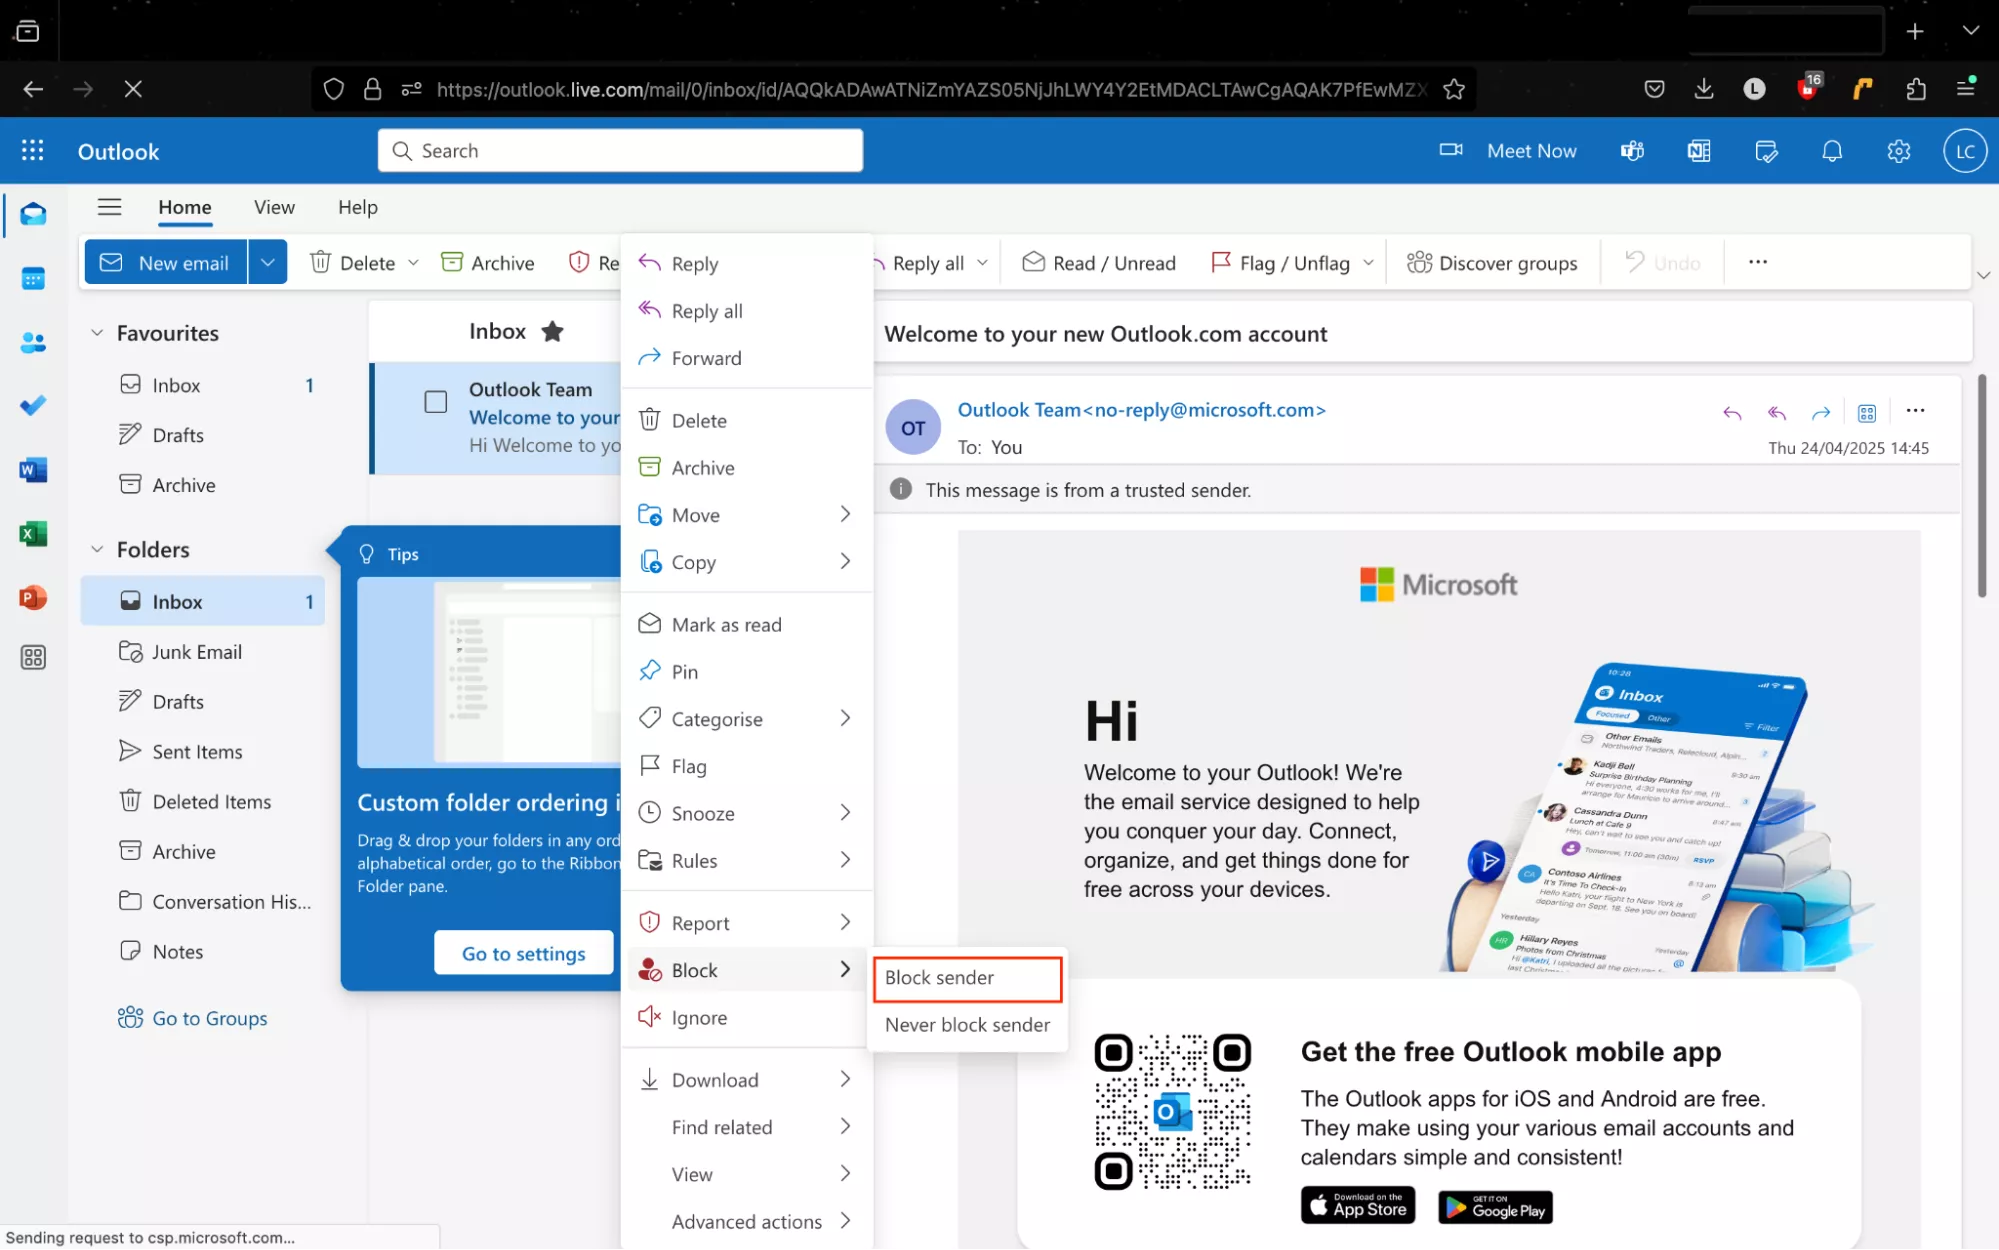Open the settings gear in header
Screen dimensions: 1999x1250
[x=1898, y=151]
